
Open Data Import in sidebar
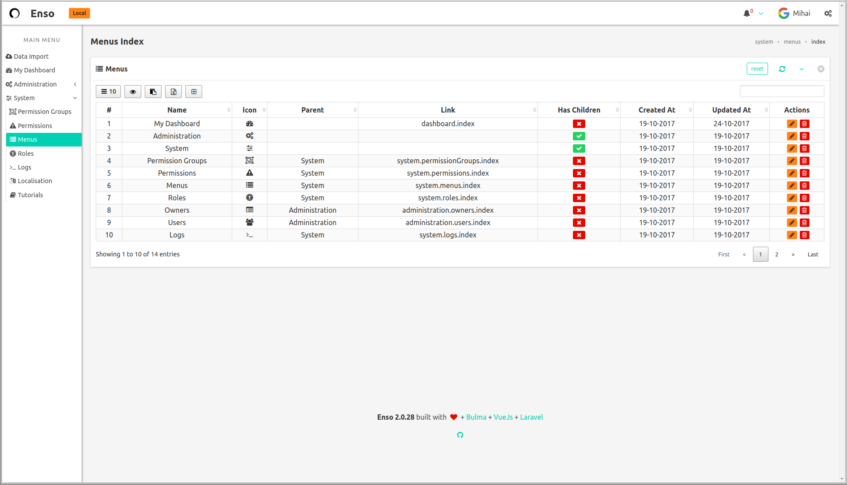27,56
